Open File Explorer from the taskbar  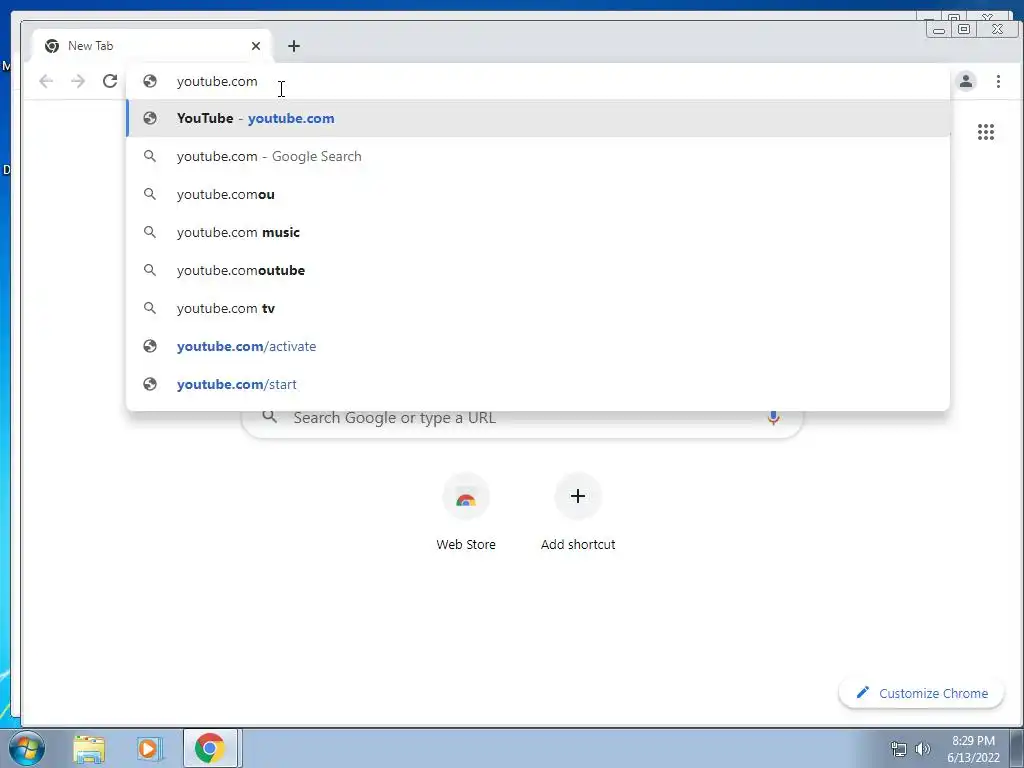tap(89, 748)
